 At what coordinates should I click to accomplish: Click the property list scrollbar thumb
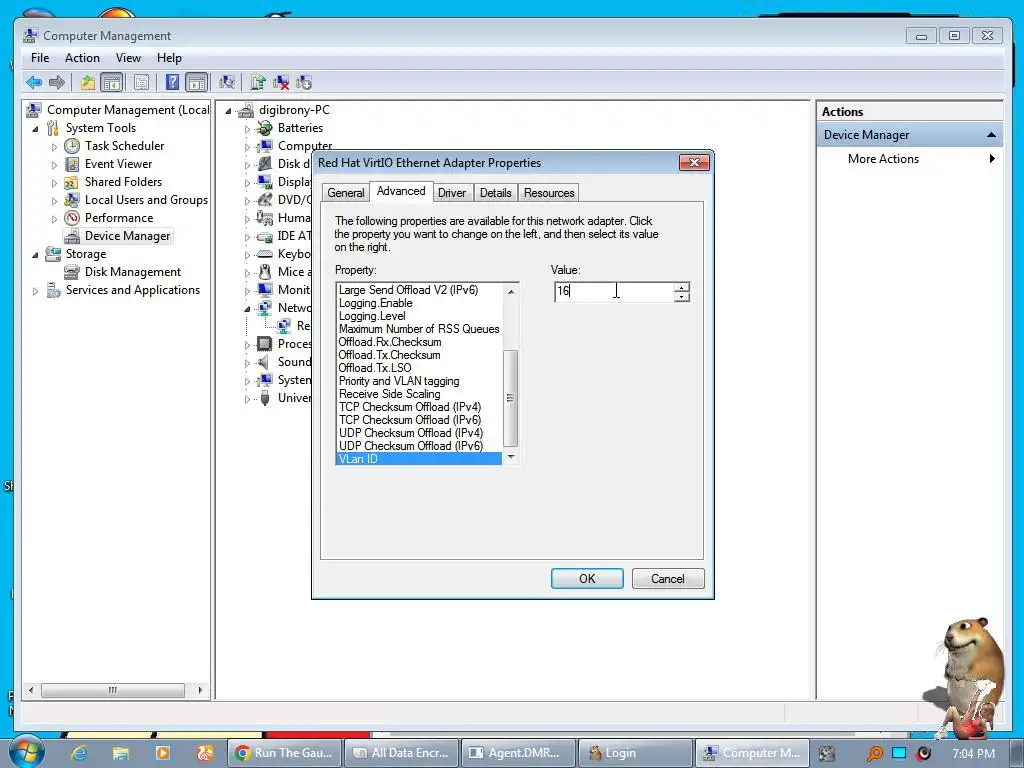pos(511,397)
